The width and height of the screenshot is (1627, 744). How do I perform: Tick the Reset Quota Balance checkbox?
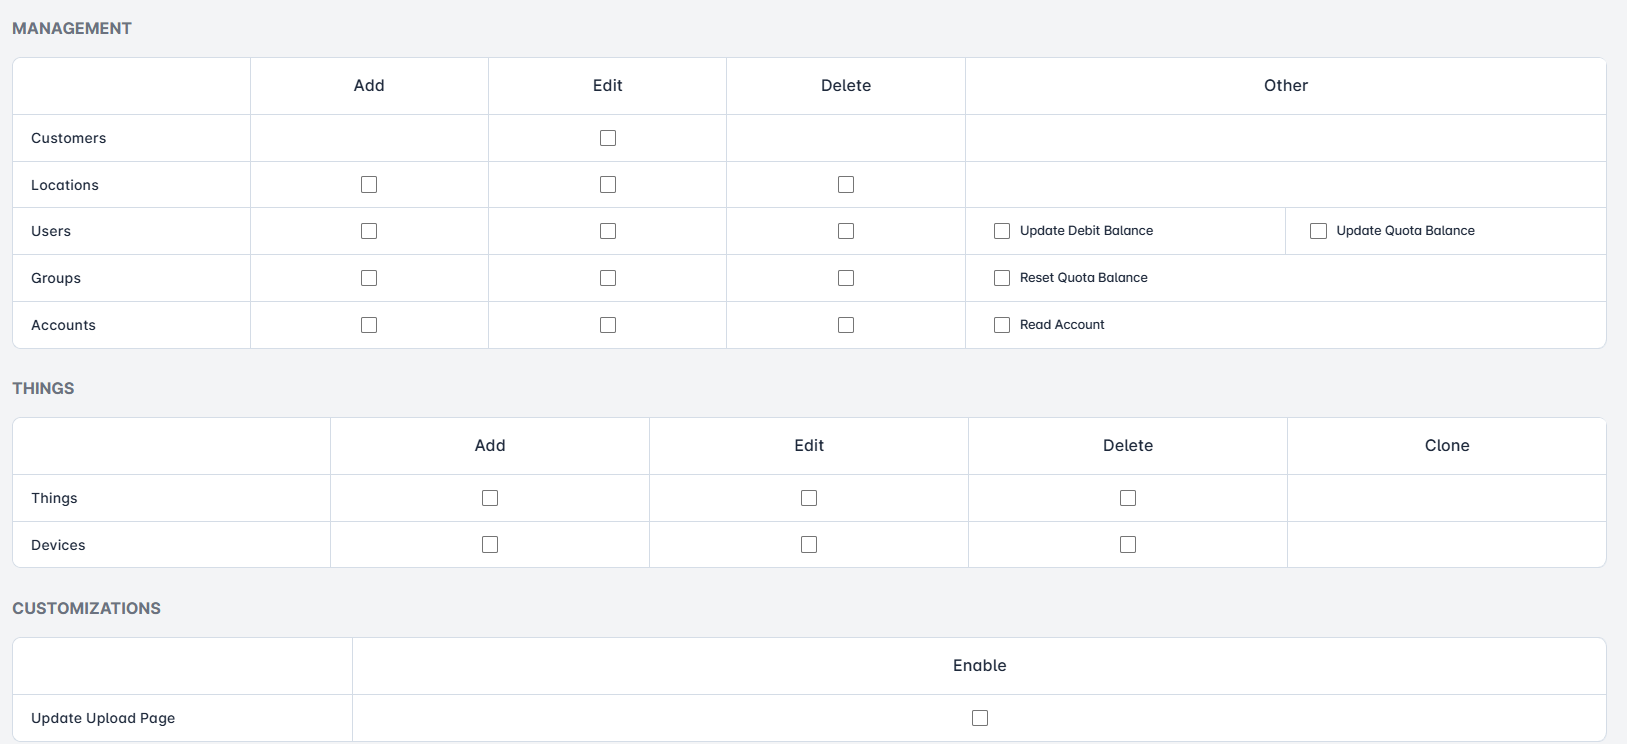(1002, 278)
